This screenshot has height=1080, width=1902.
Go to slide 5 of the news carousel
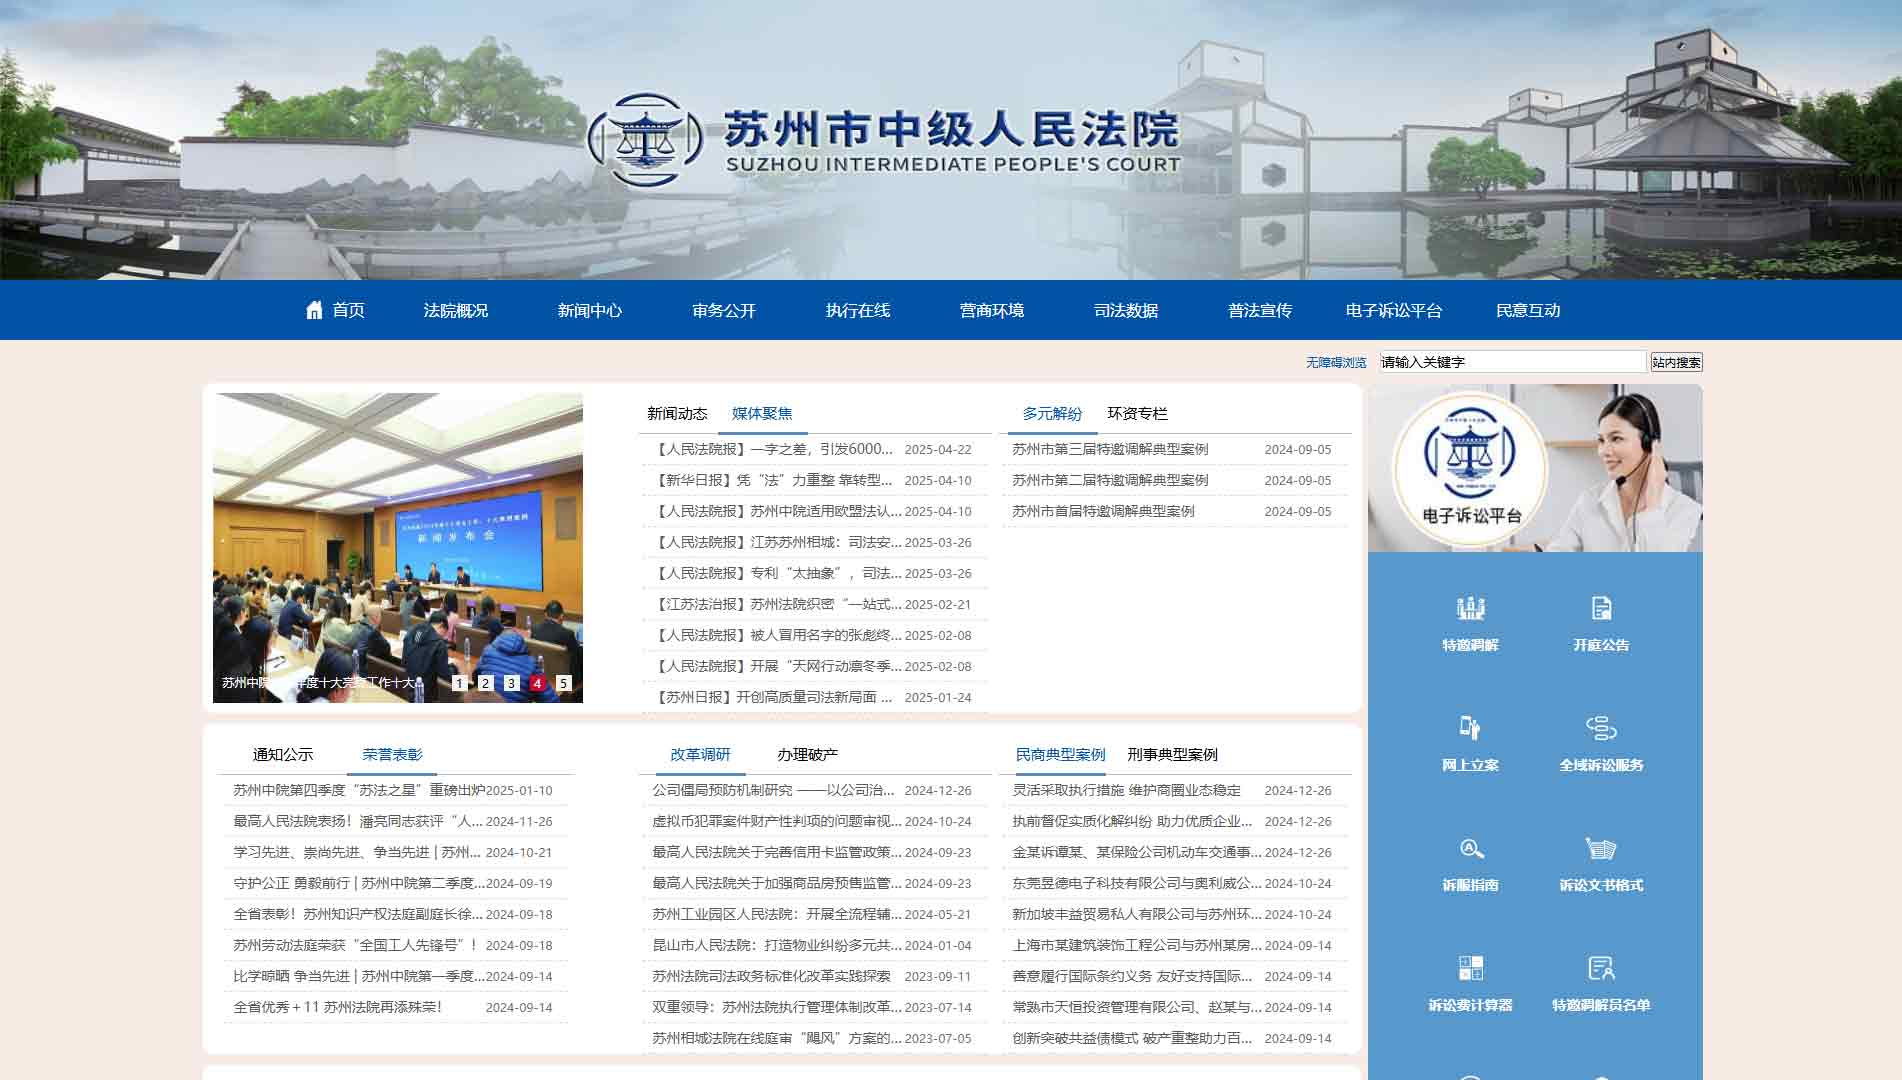click(563, 683)
